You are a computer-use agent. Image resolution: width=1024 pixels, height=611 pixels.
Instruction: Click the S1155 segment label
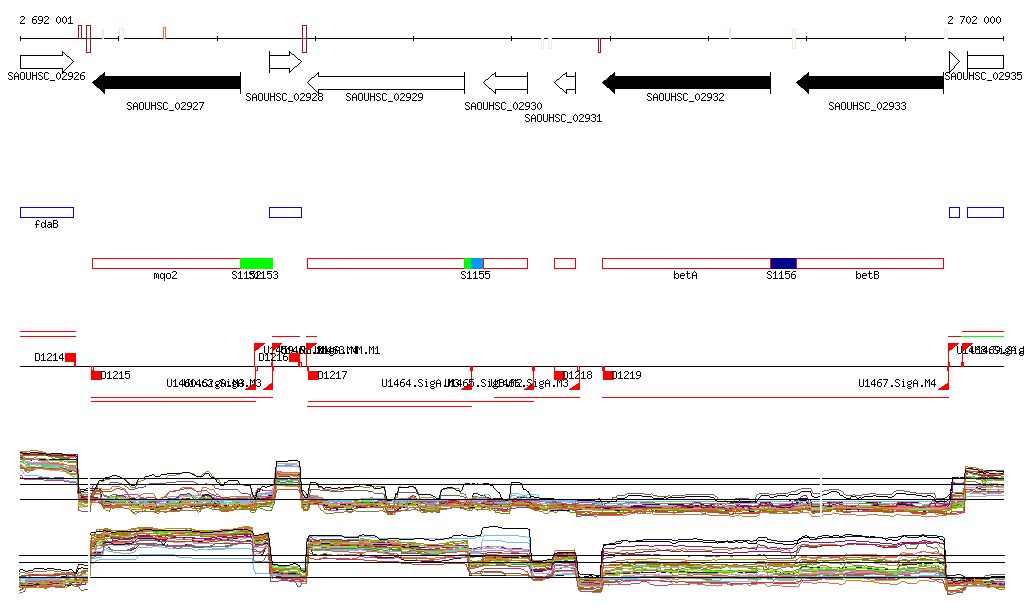coord(475,275)
